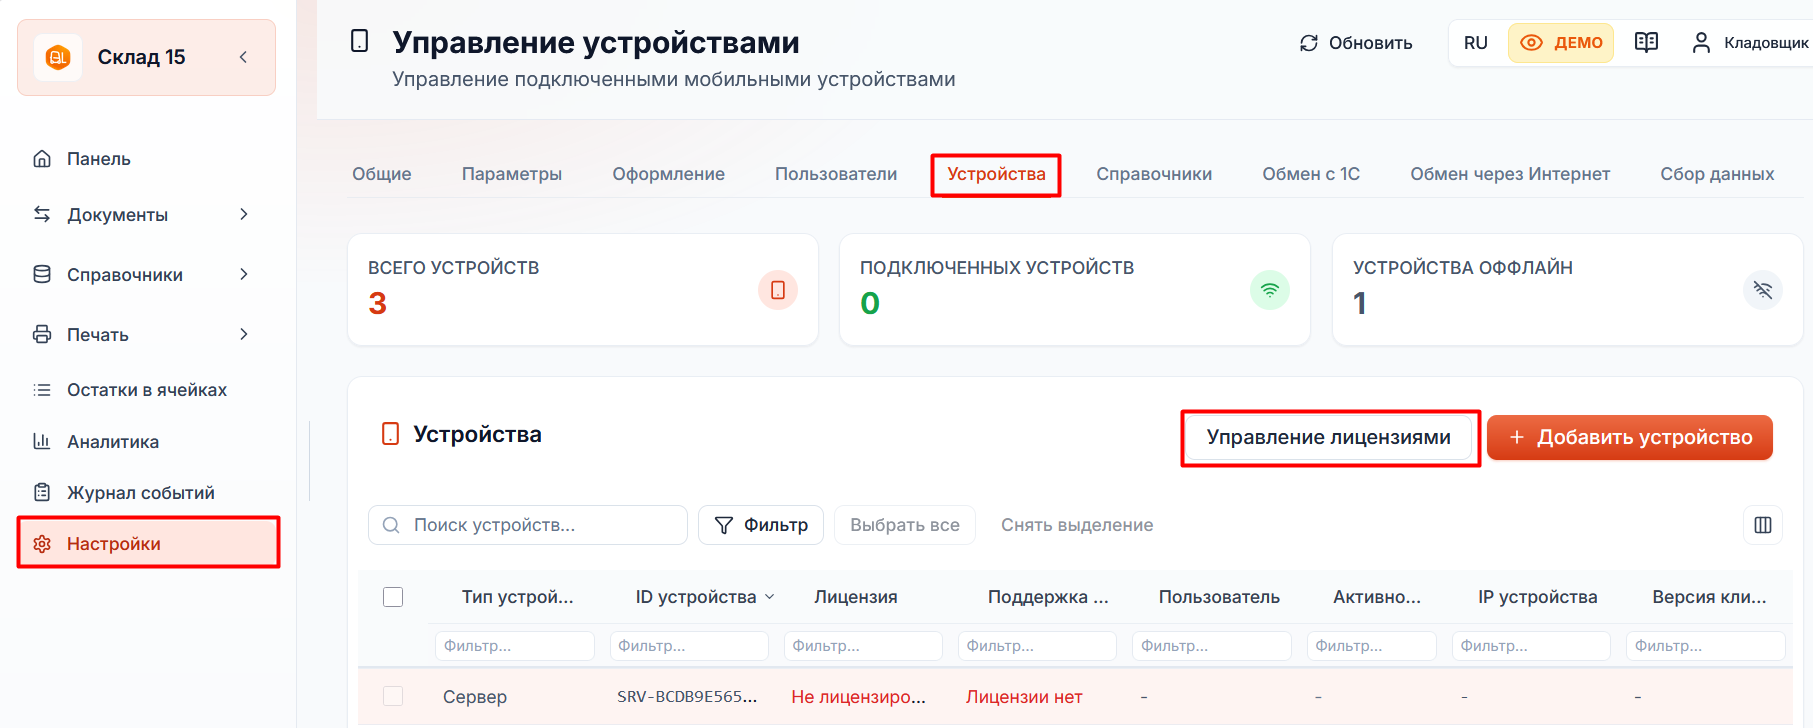This screenshot has height=728, width=1813.
Task: Open the Кладовщик user profile
Action: coord(1750,43)
